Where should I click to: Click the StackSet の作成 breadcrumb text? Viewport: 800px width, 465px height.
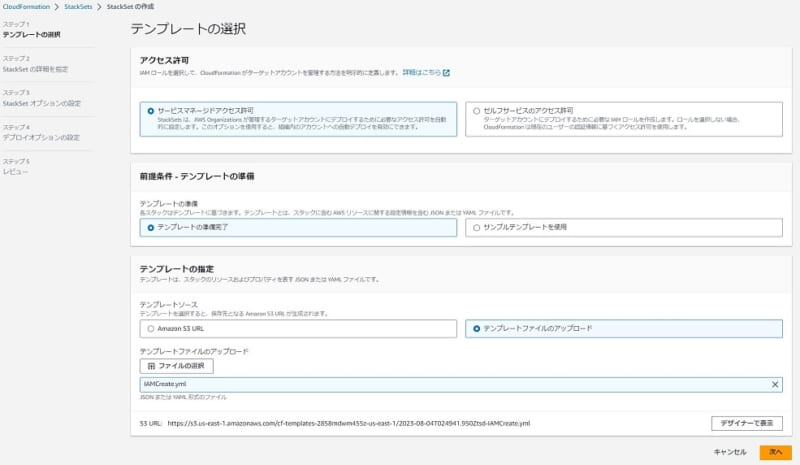[x=130, y=7]
